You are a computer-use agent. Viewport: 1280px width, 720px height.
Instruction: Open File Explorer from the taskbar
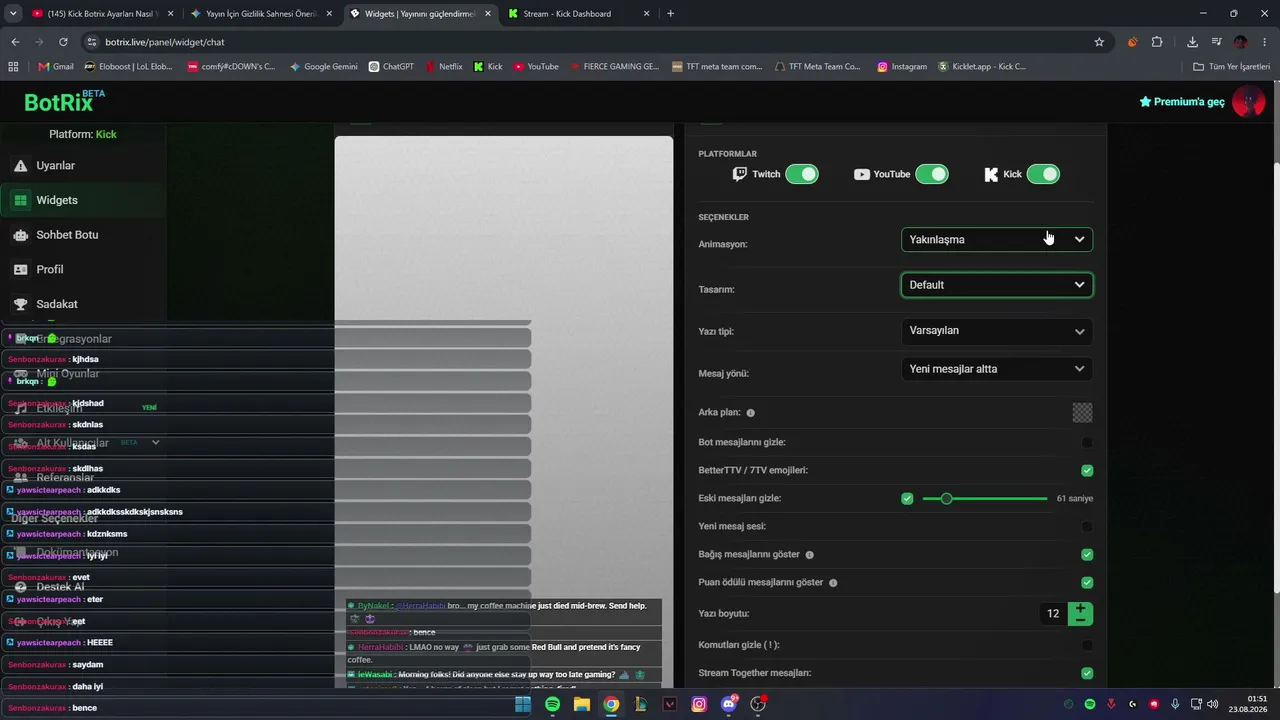click(x=582, y=704)
